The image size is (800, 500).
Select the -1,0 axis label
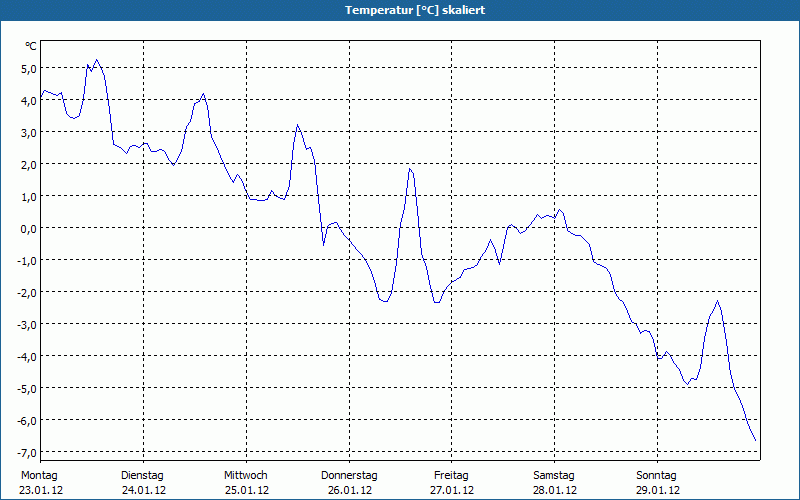(27, 260)
